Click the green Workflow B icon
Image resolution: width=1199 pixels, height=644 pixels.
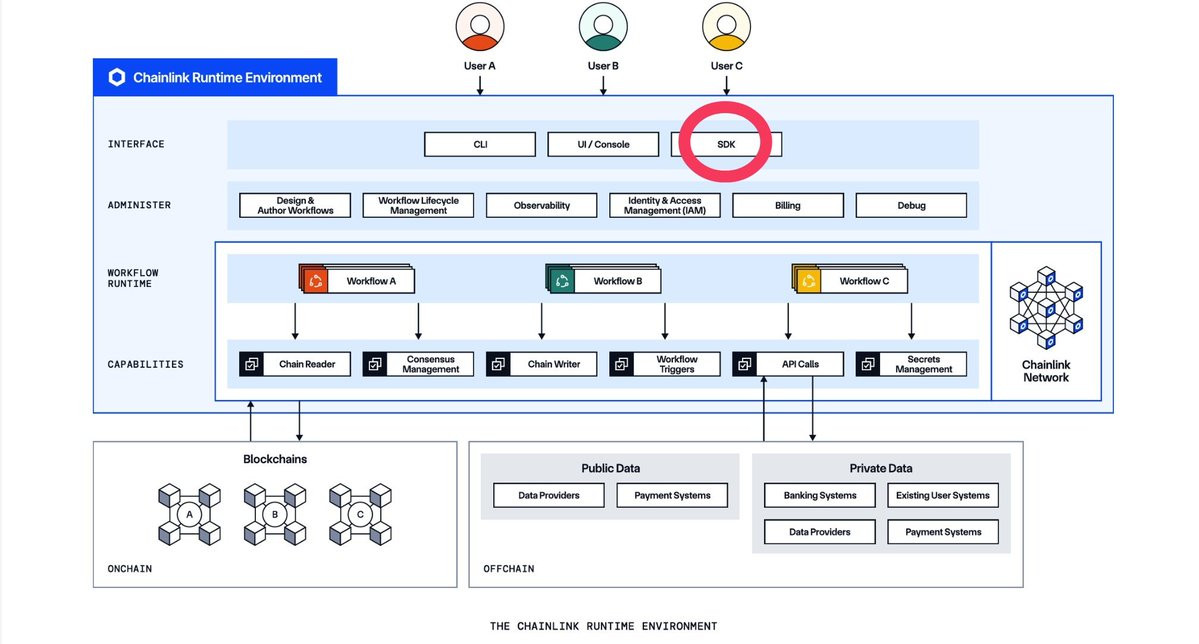tap(561, 281)
